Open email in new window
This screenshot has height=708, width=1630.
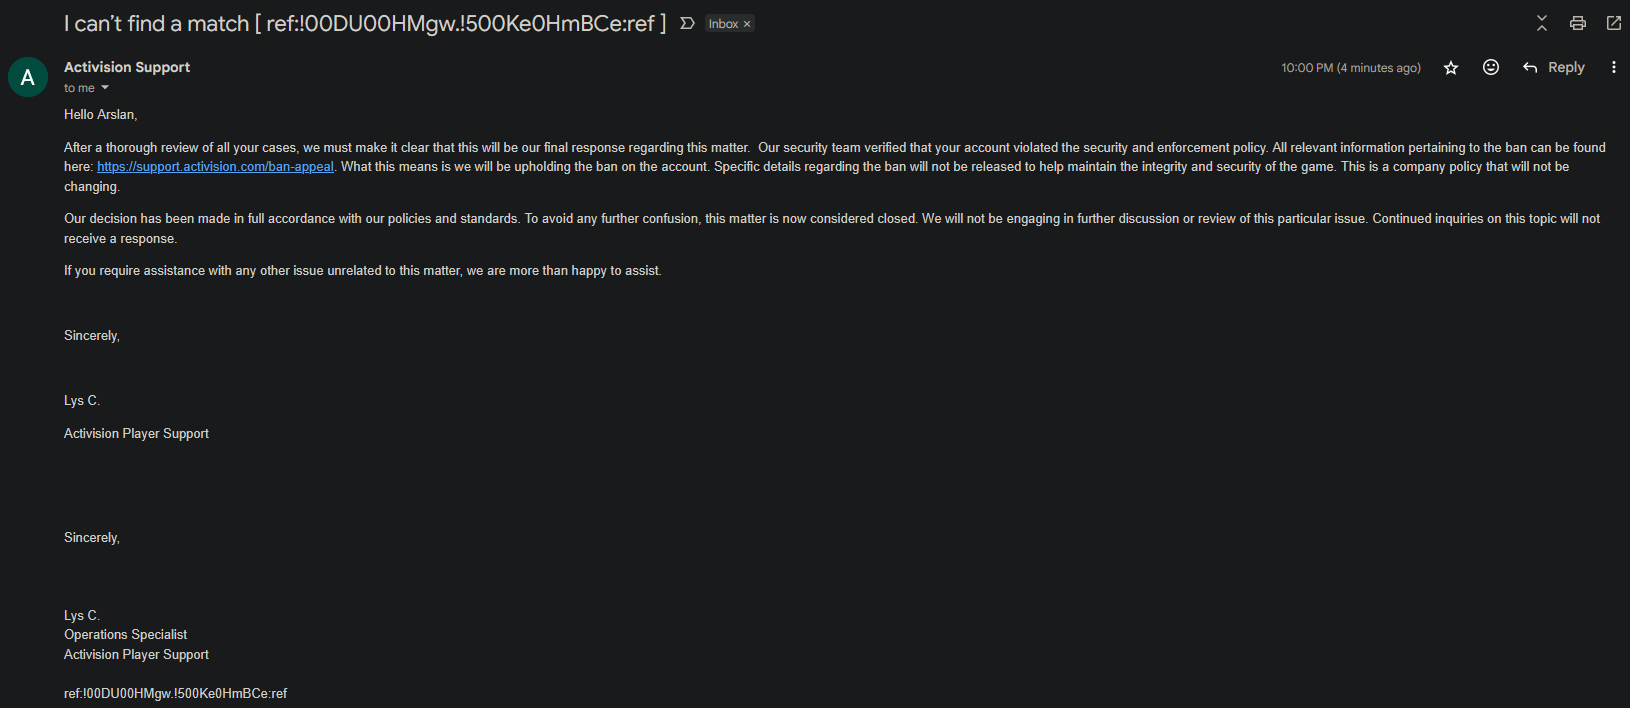tap(1614, 23)
